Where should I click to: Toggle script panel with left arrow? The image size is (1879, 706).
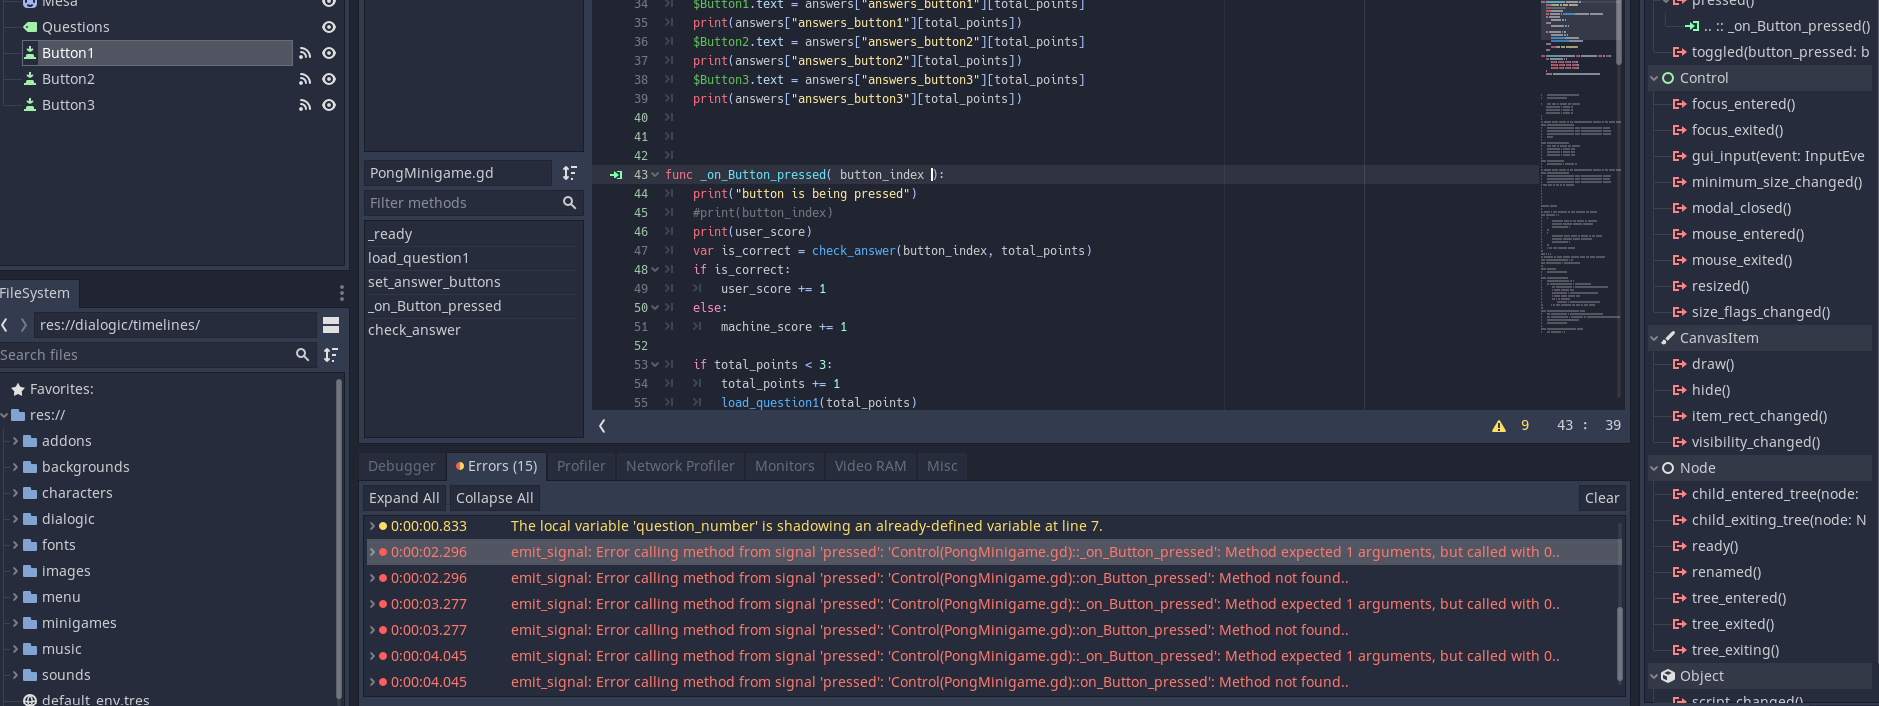pos(602,426)
